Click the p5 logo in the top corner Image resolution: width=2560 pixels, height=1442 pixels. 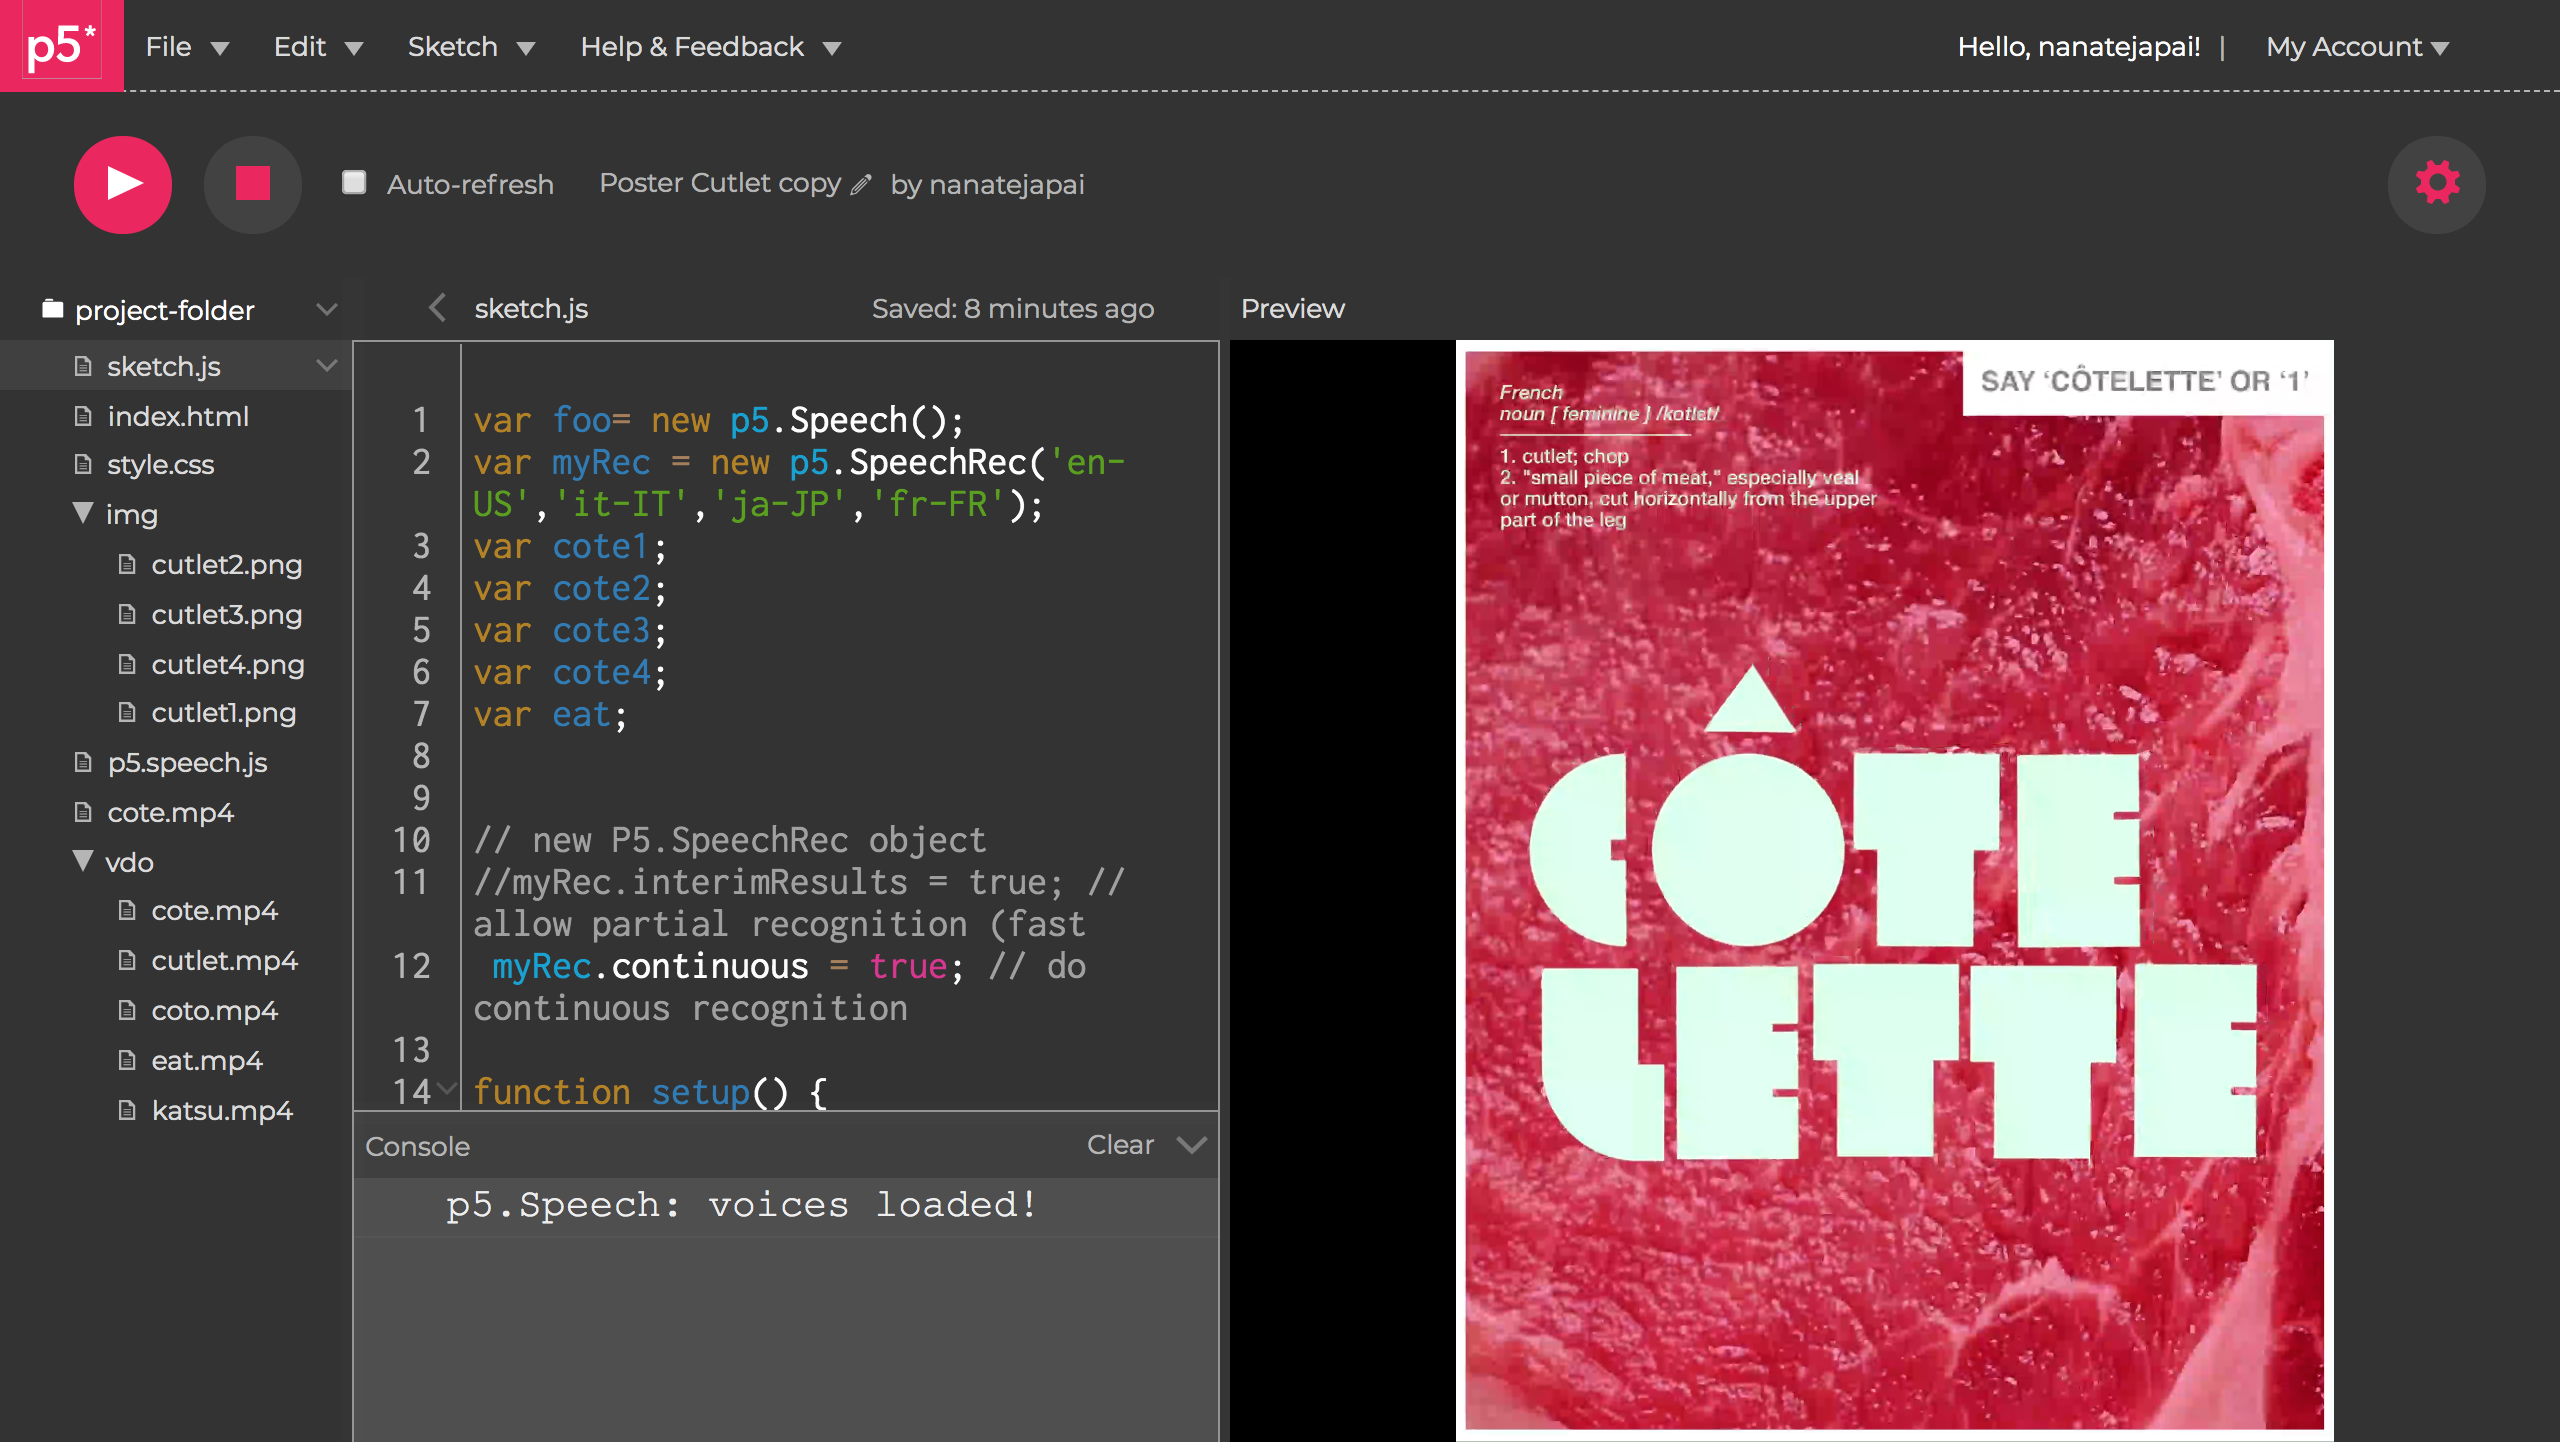(x=60, y=45)
